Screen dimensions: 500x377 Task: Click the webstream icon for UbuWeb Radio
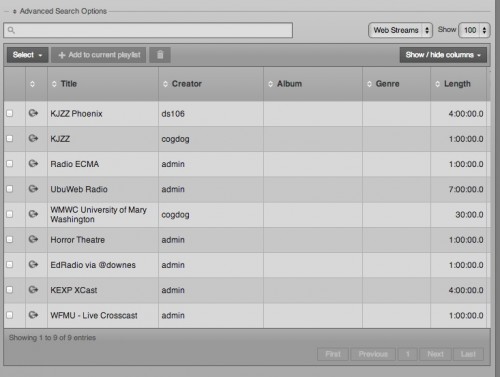coord(33,189)
